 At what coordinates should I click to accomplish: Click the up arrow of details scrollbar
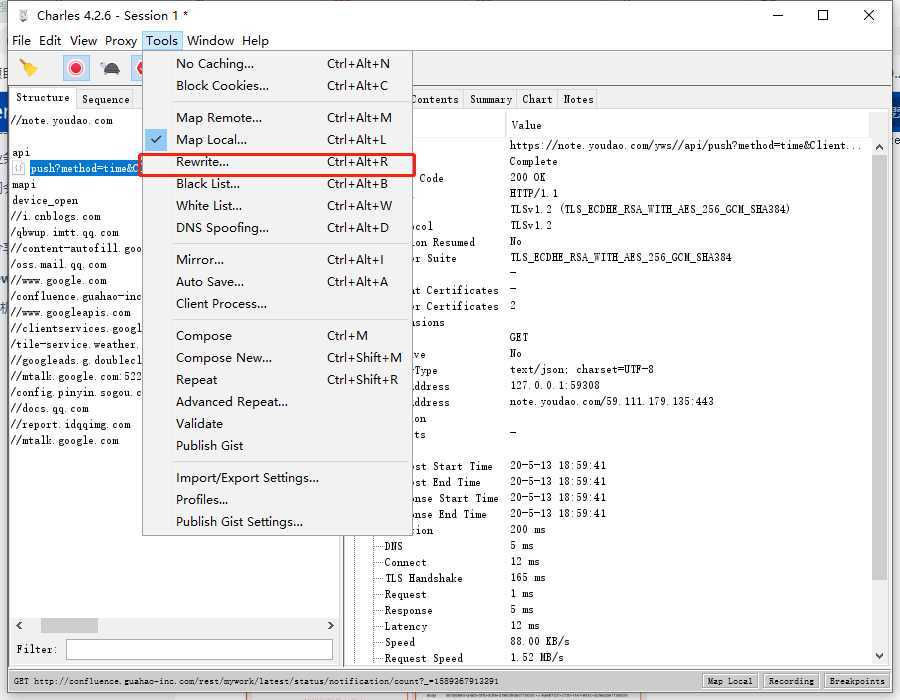point(879,147)
